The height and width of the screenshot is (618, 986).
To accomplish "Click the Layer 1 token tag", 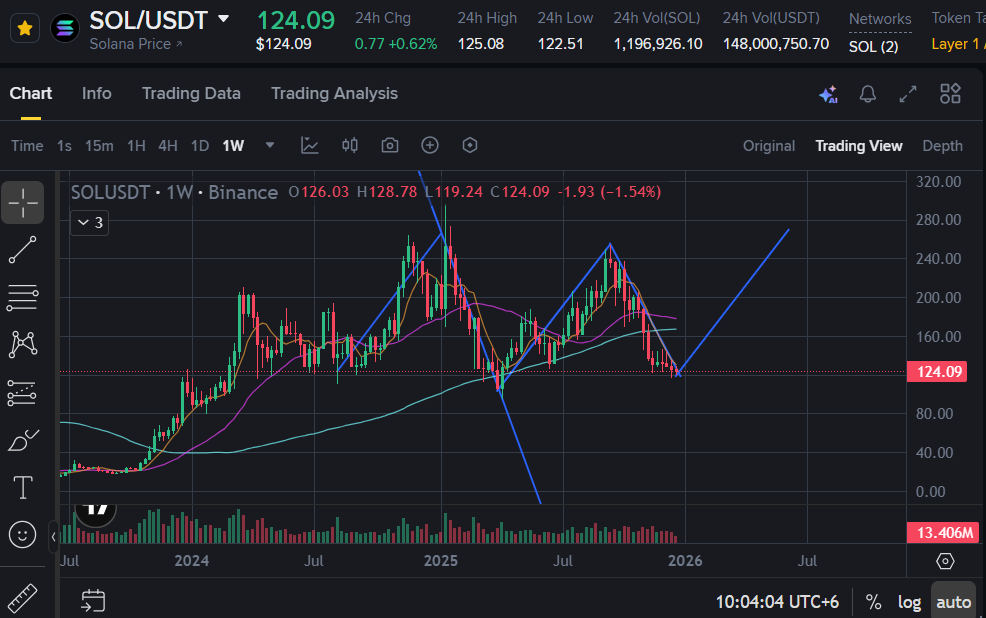I will point(956,44).
